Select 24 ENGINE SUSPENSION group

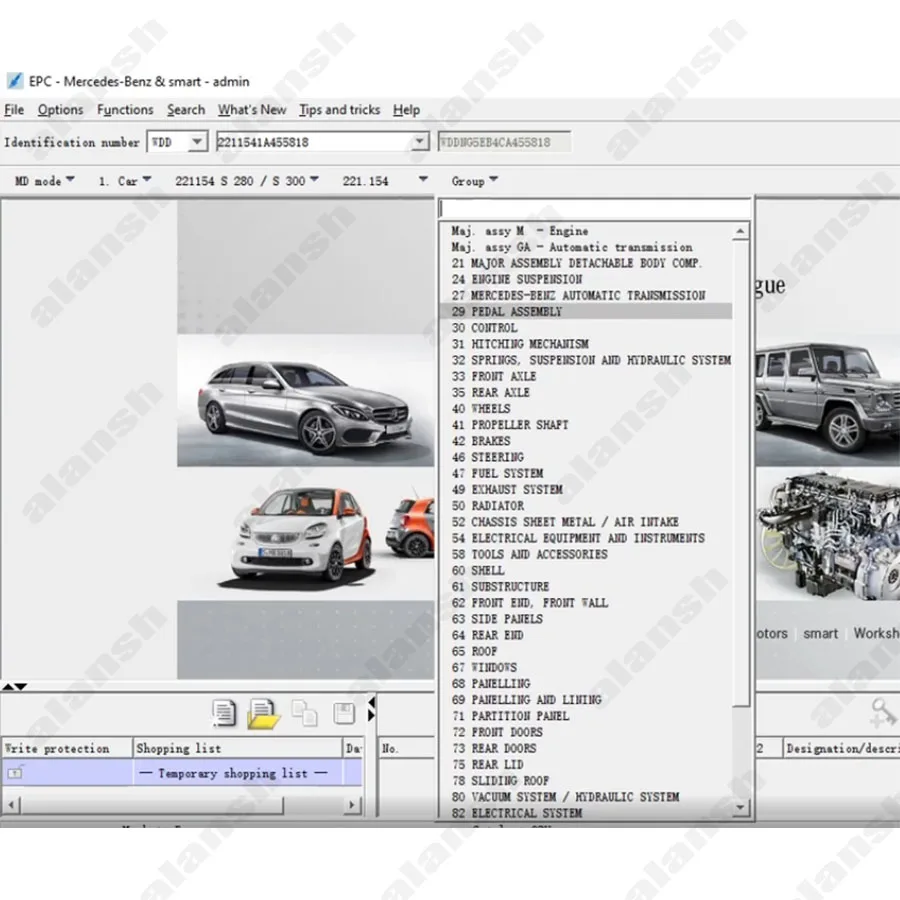[586, 279]
